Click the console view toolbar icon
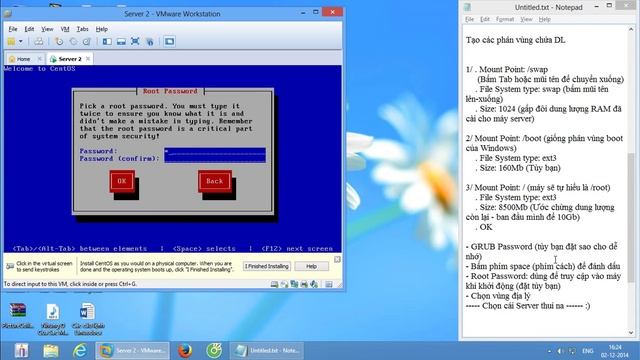640x360 pixels. tap(169, 41)
